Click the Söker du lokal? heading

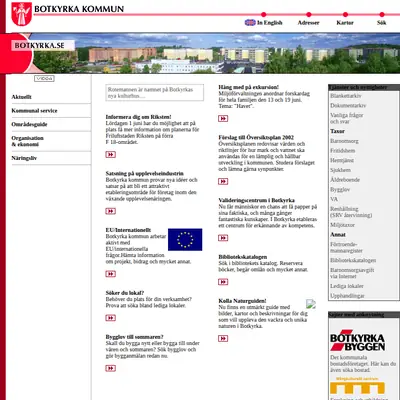tap(125, 293)
